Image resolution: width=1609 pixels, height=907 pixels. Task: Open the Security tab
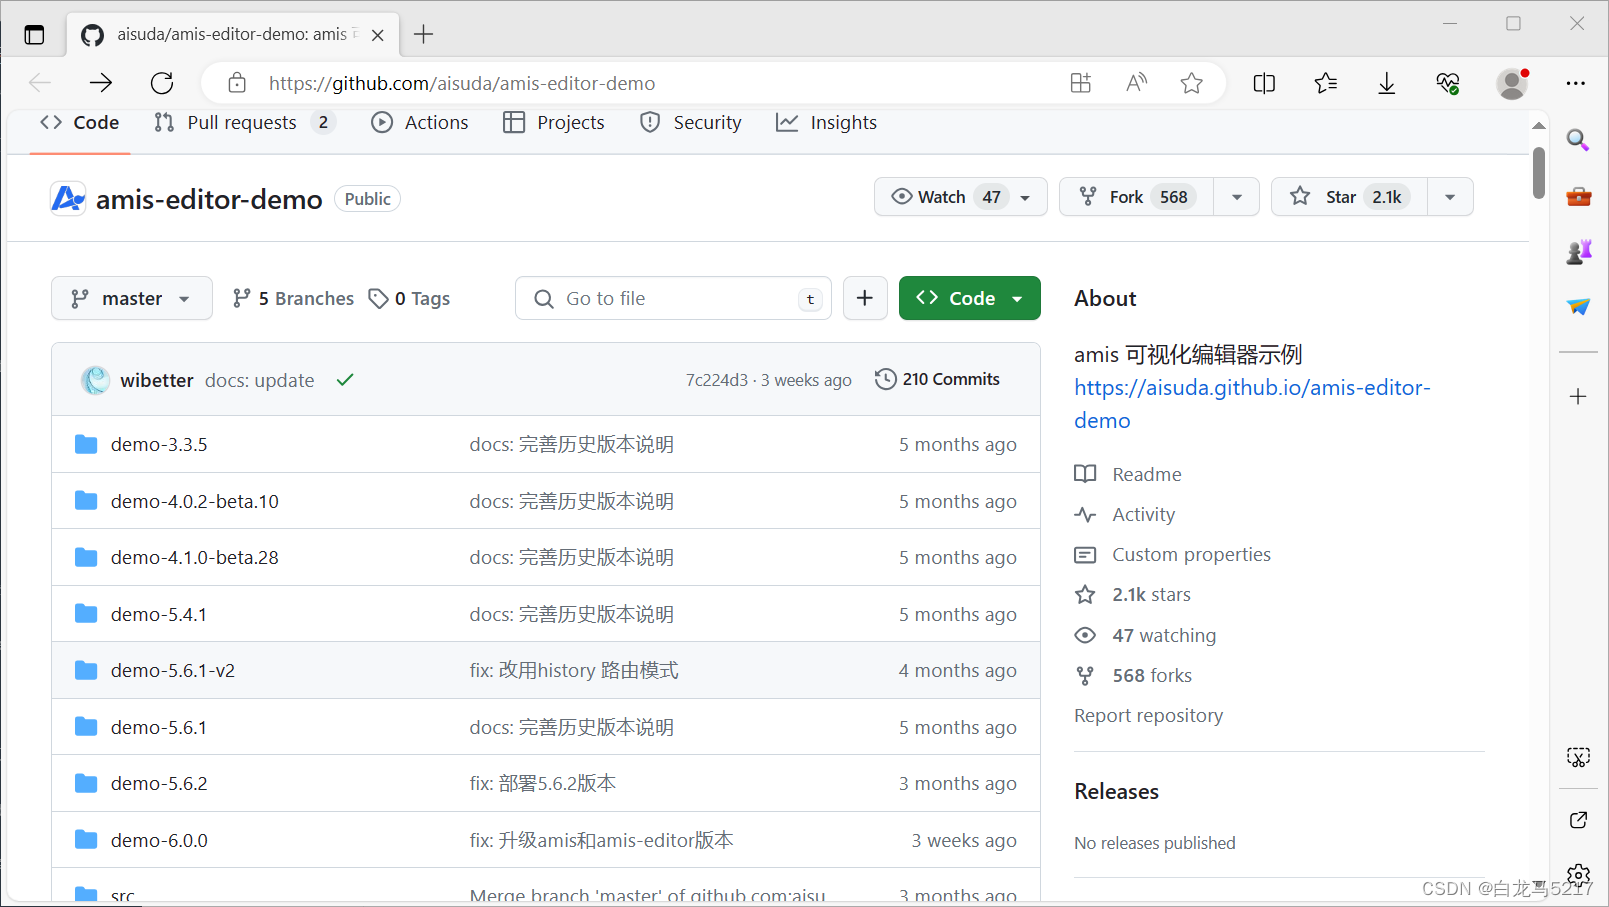pyautogui.click(x=691, y=123)
